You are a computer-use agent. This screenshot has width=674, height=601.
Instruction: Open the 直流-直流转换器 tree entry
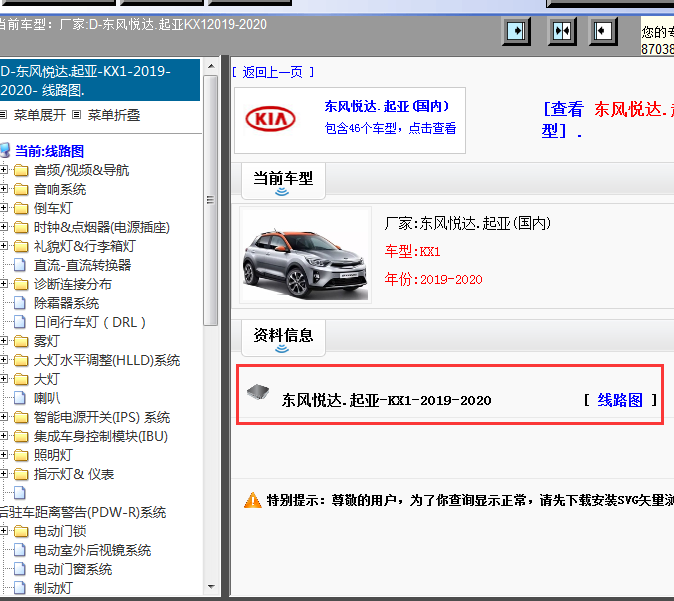83,265
